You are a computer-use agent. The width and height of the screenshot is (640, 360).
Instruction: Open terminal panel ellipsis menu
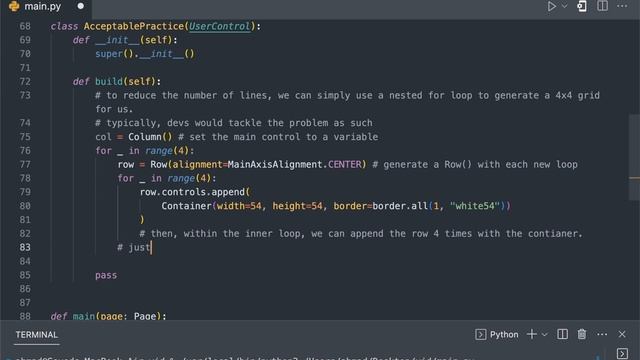tap(602, 335)
